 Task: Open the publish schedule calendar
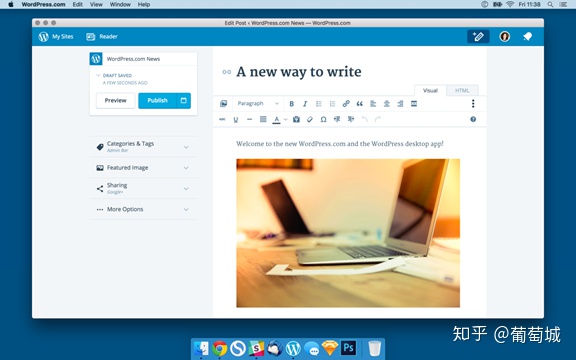pyautogui.click(x=184, y=100)
